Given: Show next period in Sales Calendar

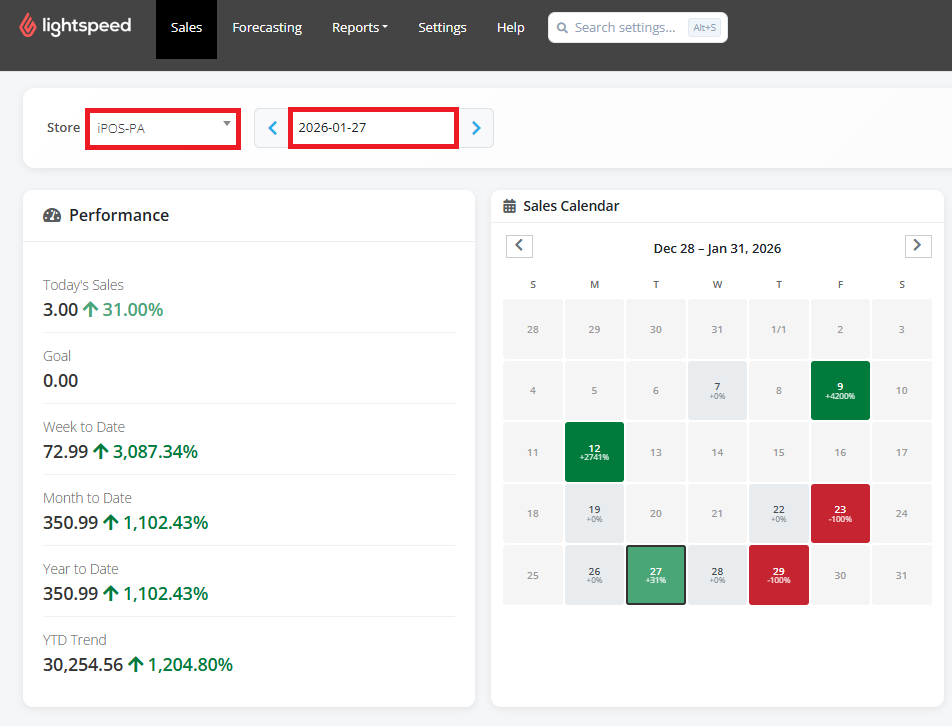Looking at the screenshot, I should (918, 246).
